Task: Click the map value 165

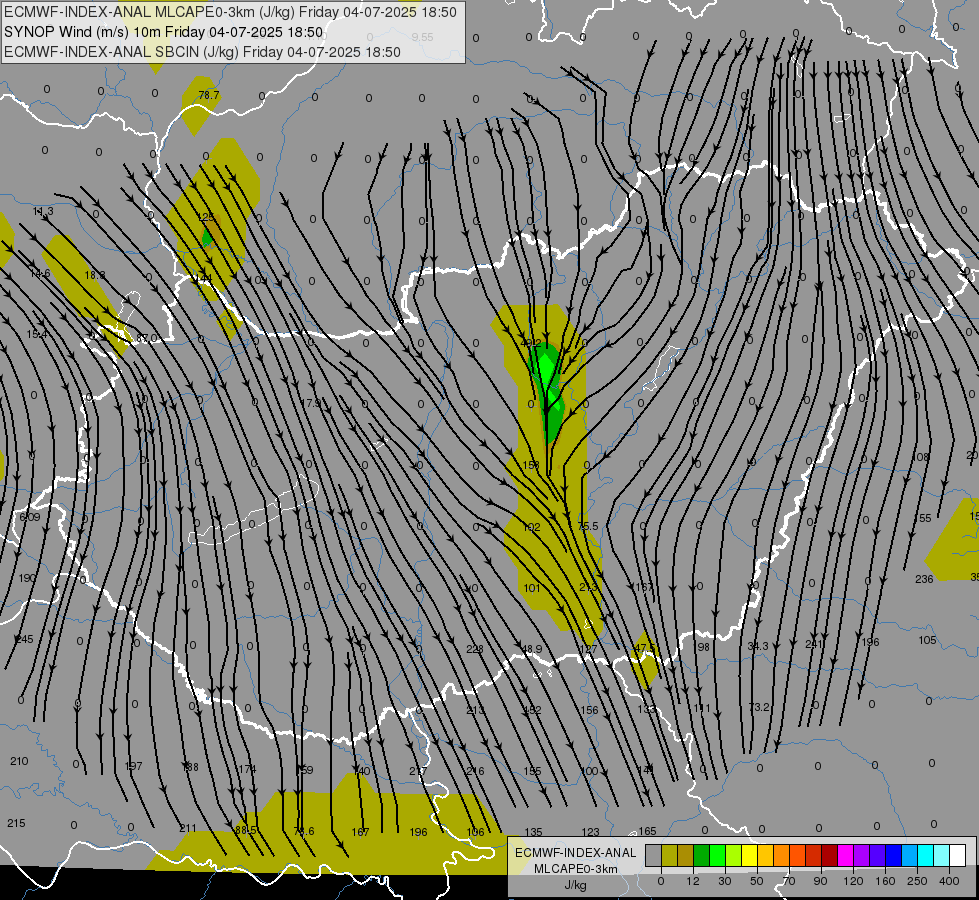Action: tap(647, 831)
